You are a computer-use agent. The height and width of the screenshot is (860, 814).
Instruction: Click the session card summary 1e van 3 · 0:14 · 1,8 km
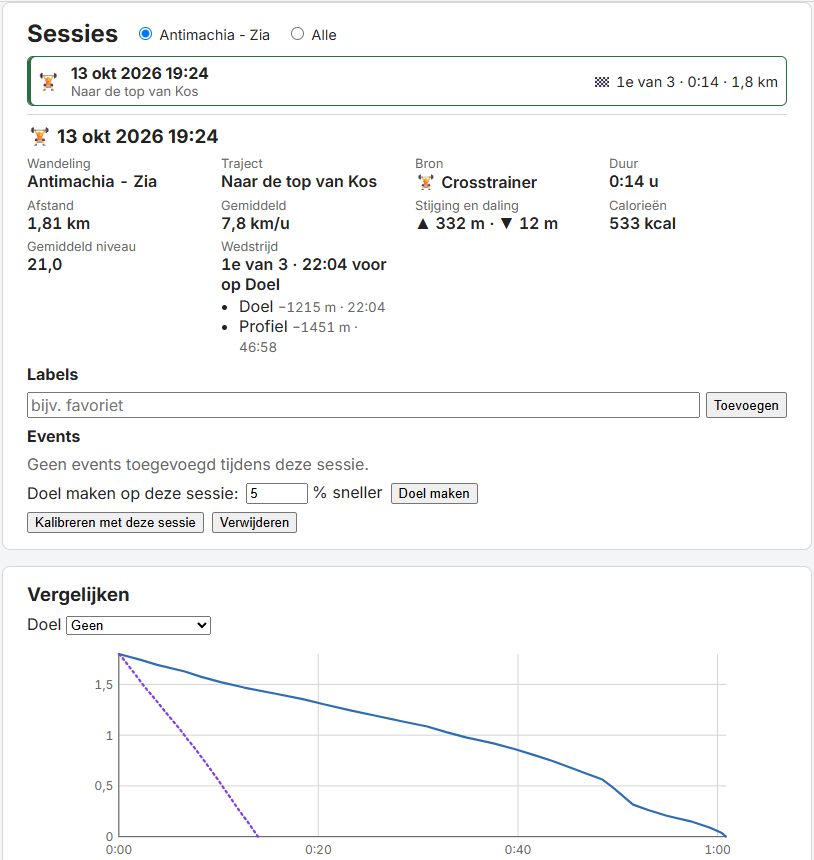tap(697, 82)
